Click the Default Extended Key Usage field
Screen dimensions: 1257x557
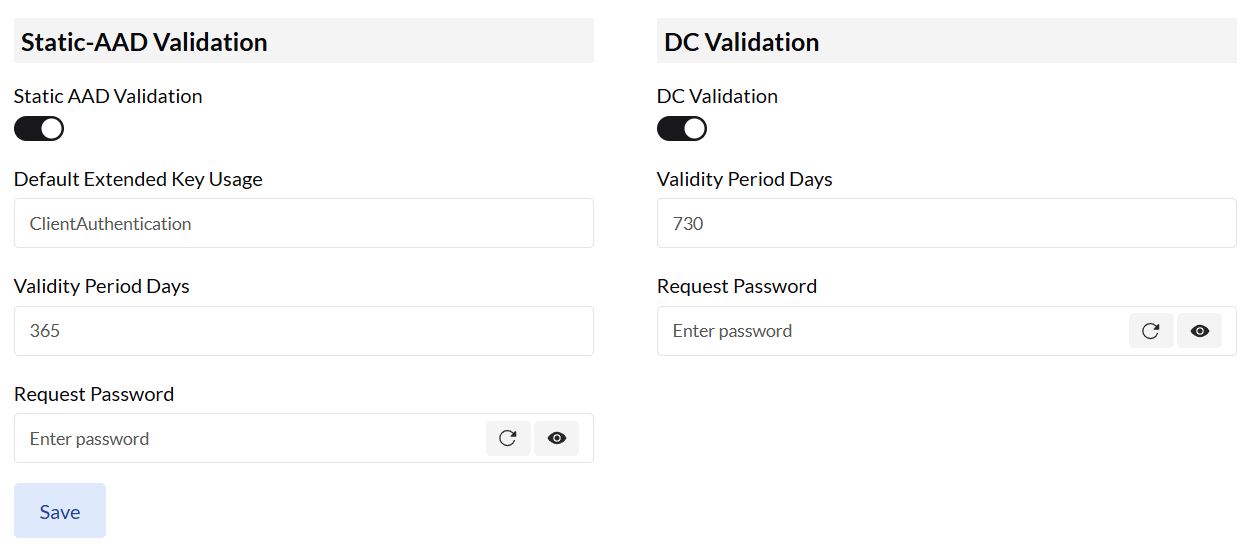(x=303, y=223)
